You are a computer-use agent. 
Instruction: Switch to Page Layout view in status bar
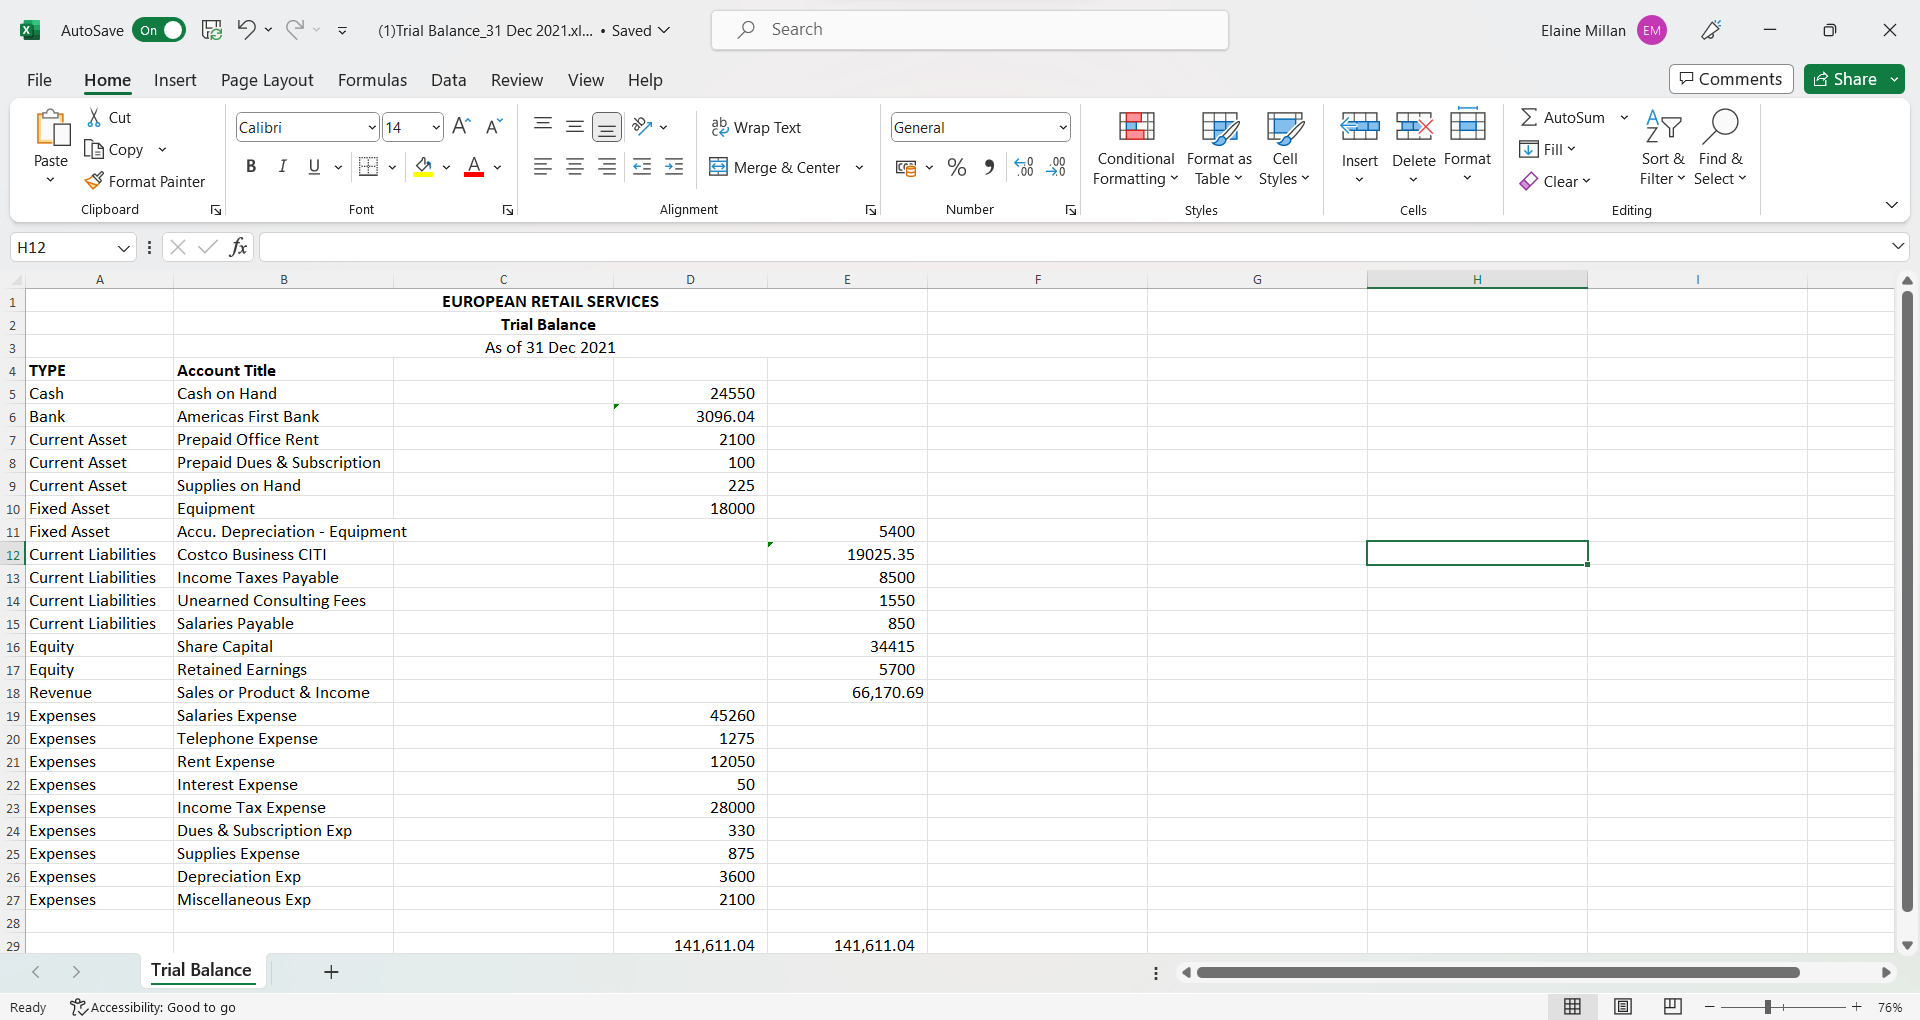(1623, 1007)
